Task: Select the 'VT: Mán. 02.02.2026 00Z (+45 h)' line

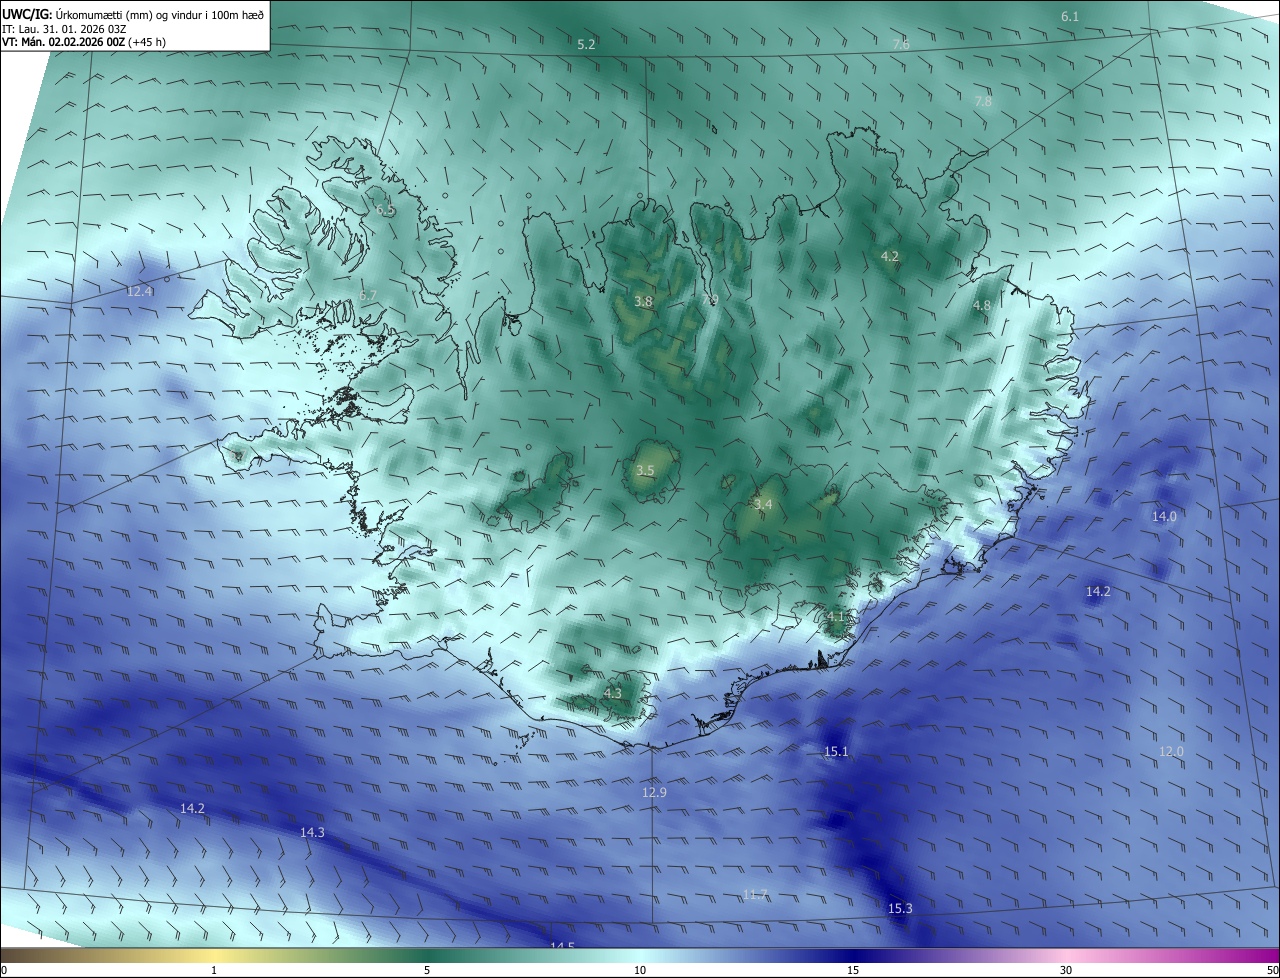Action: (x=83, y=42)
